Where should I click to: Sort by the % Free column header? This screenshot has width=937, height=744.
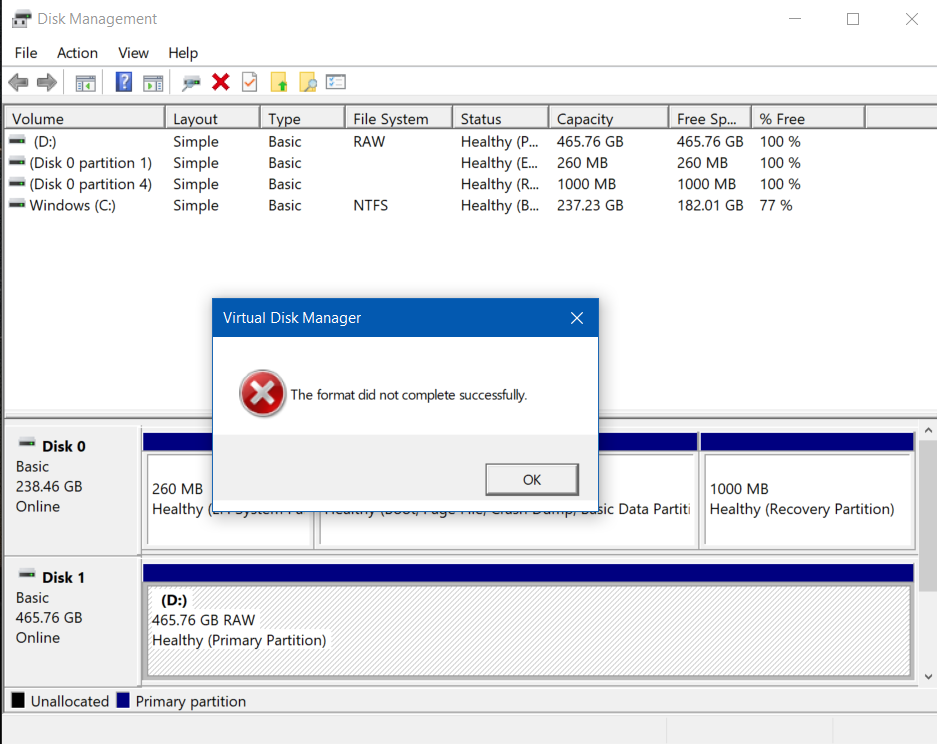pos(809,118)
